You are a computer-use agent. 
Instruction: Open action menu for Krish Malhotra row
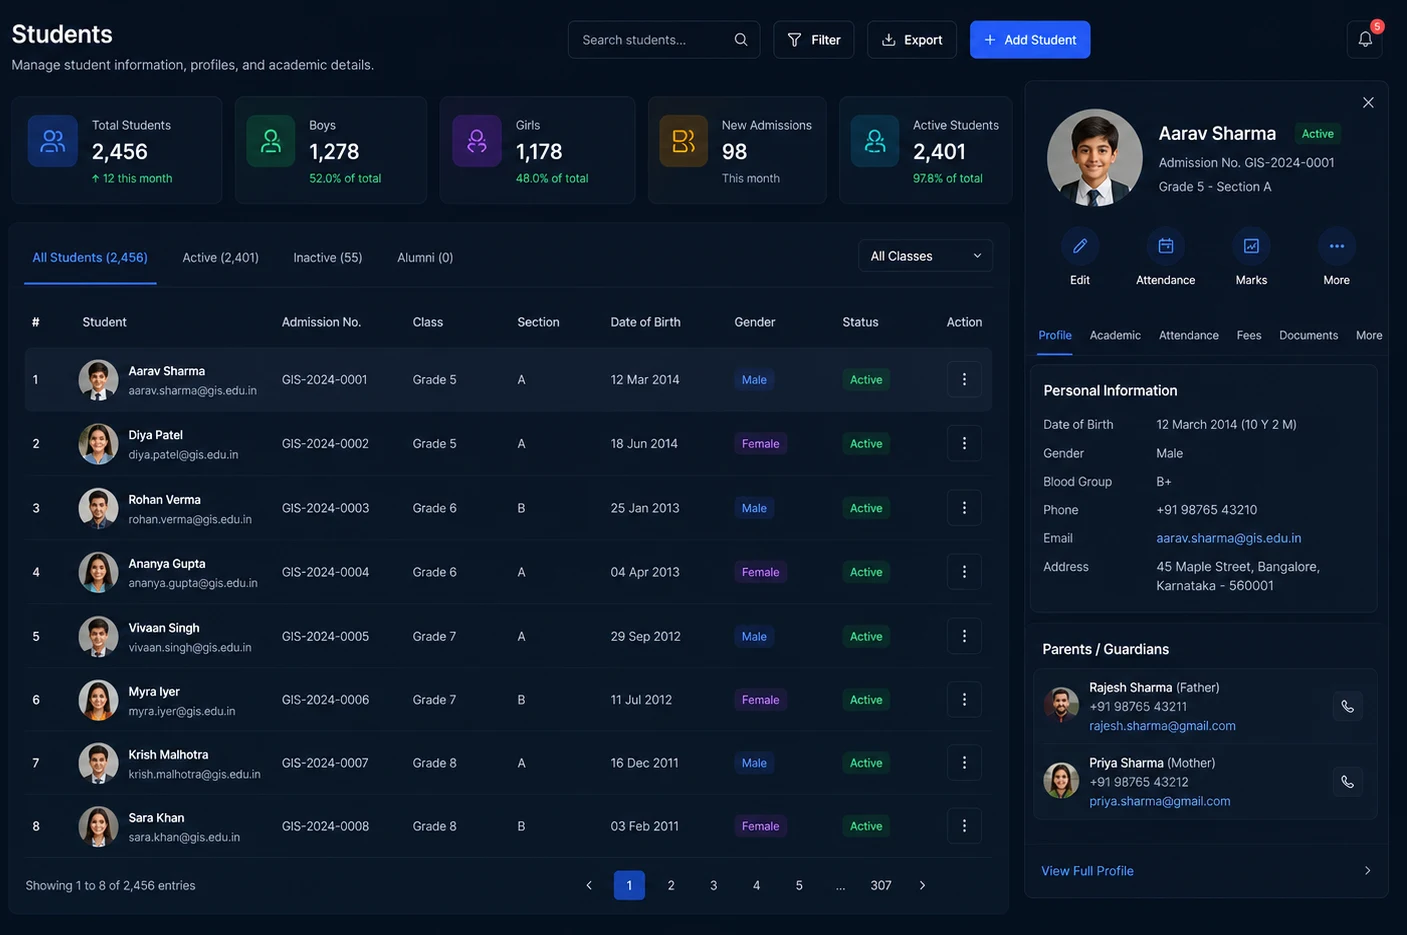[x=964, y=763]
